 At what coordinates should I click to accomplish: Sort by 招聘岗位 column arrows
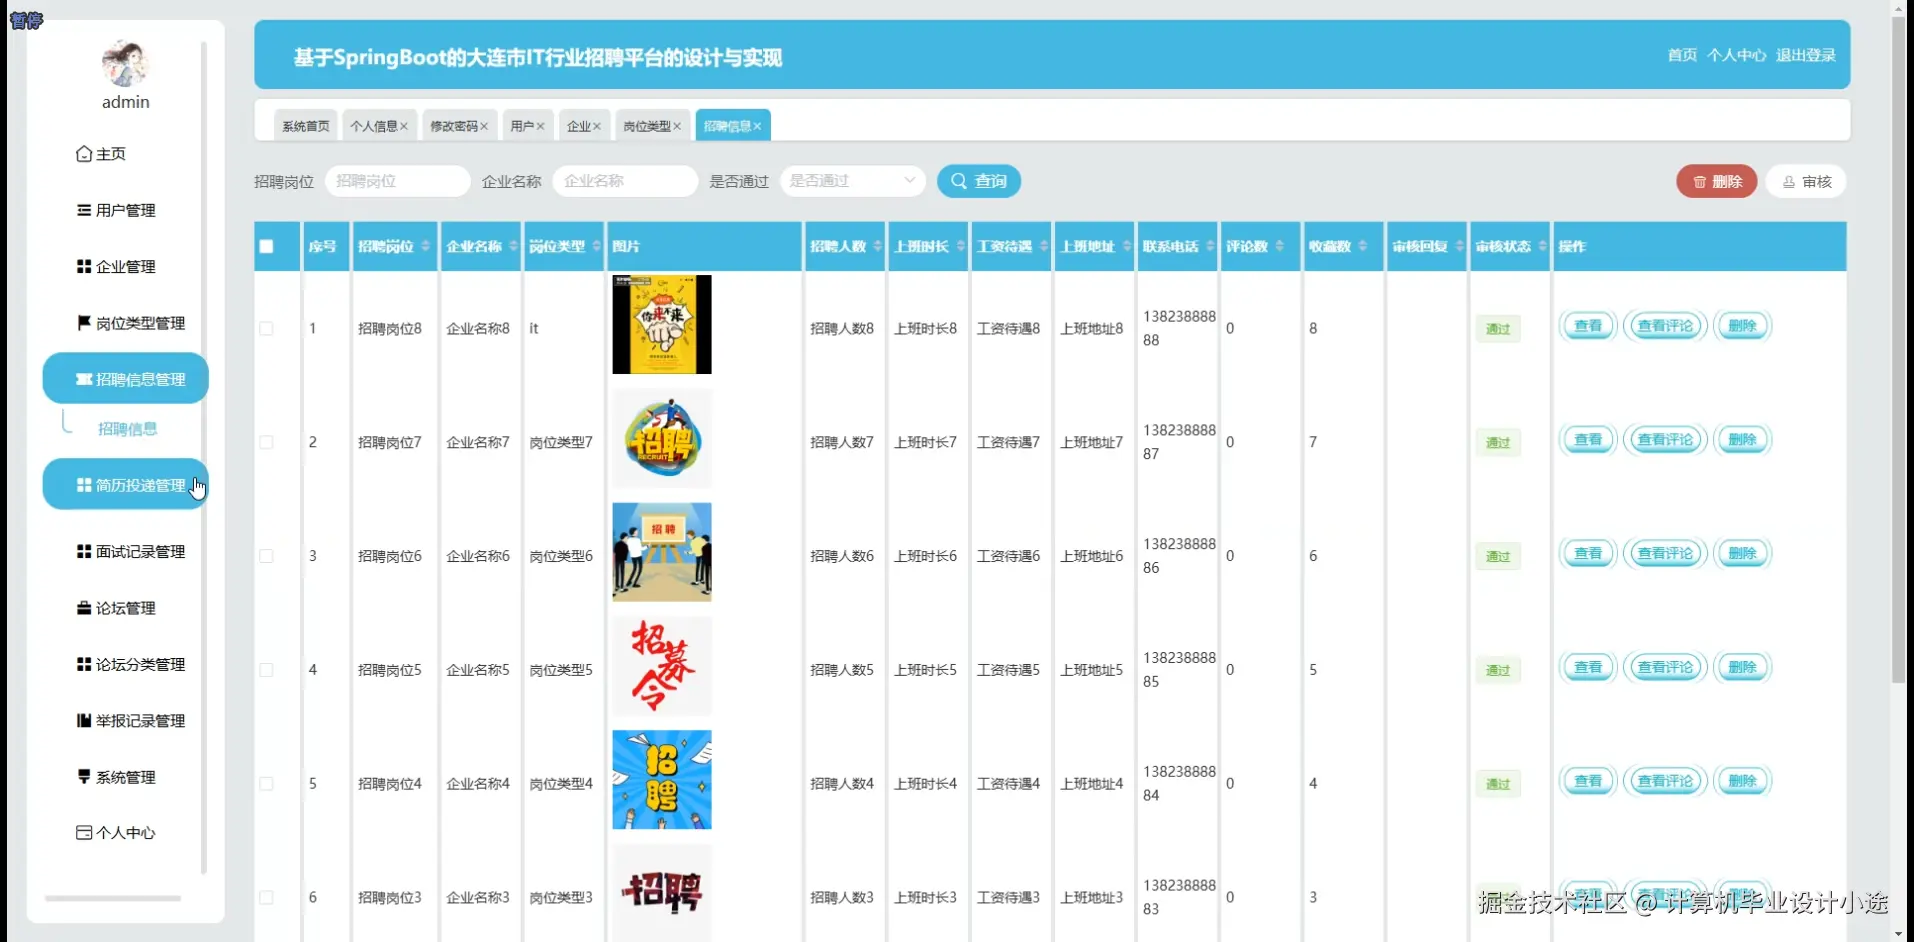(x=426, y=246)
